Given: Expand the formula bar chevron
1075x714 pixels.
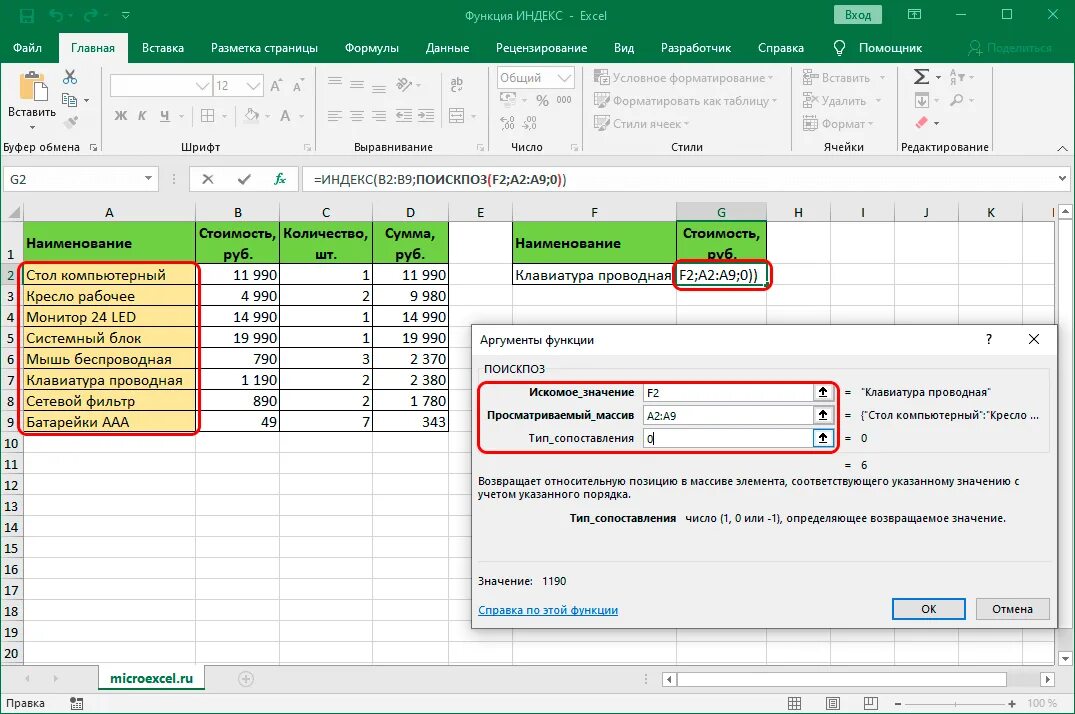Looking at the screenshot, I should coord(1063,179).
